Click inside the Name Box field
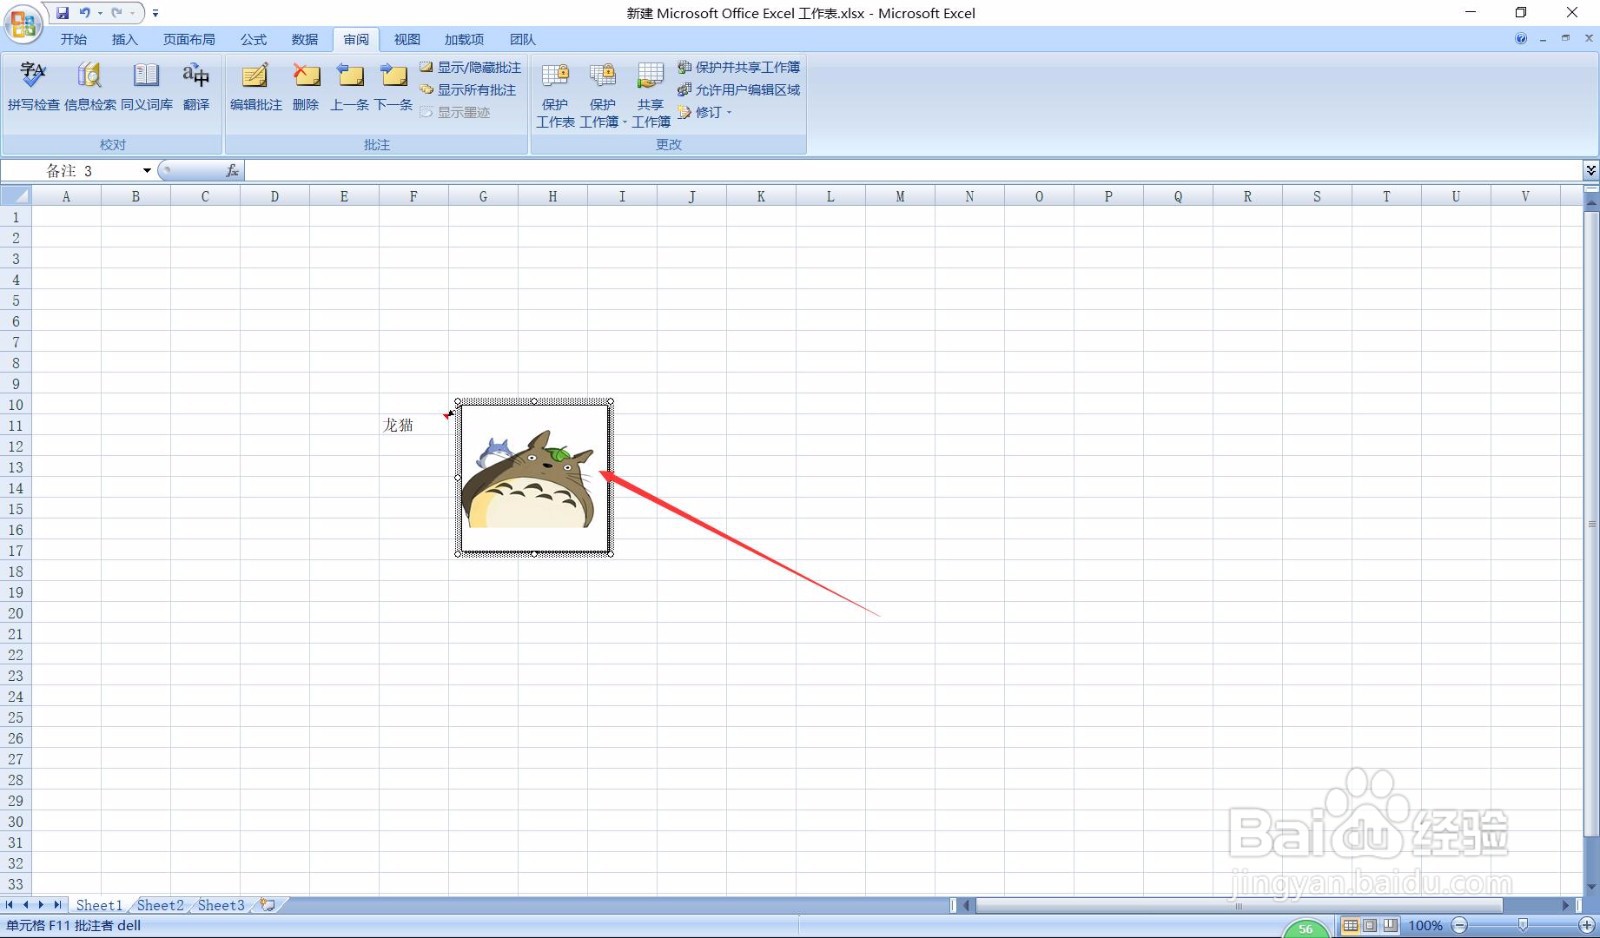The height and width of the screenshot is (938, 1600). 72,171
